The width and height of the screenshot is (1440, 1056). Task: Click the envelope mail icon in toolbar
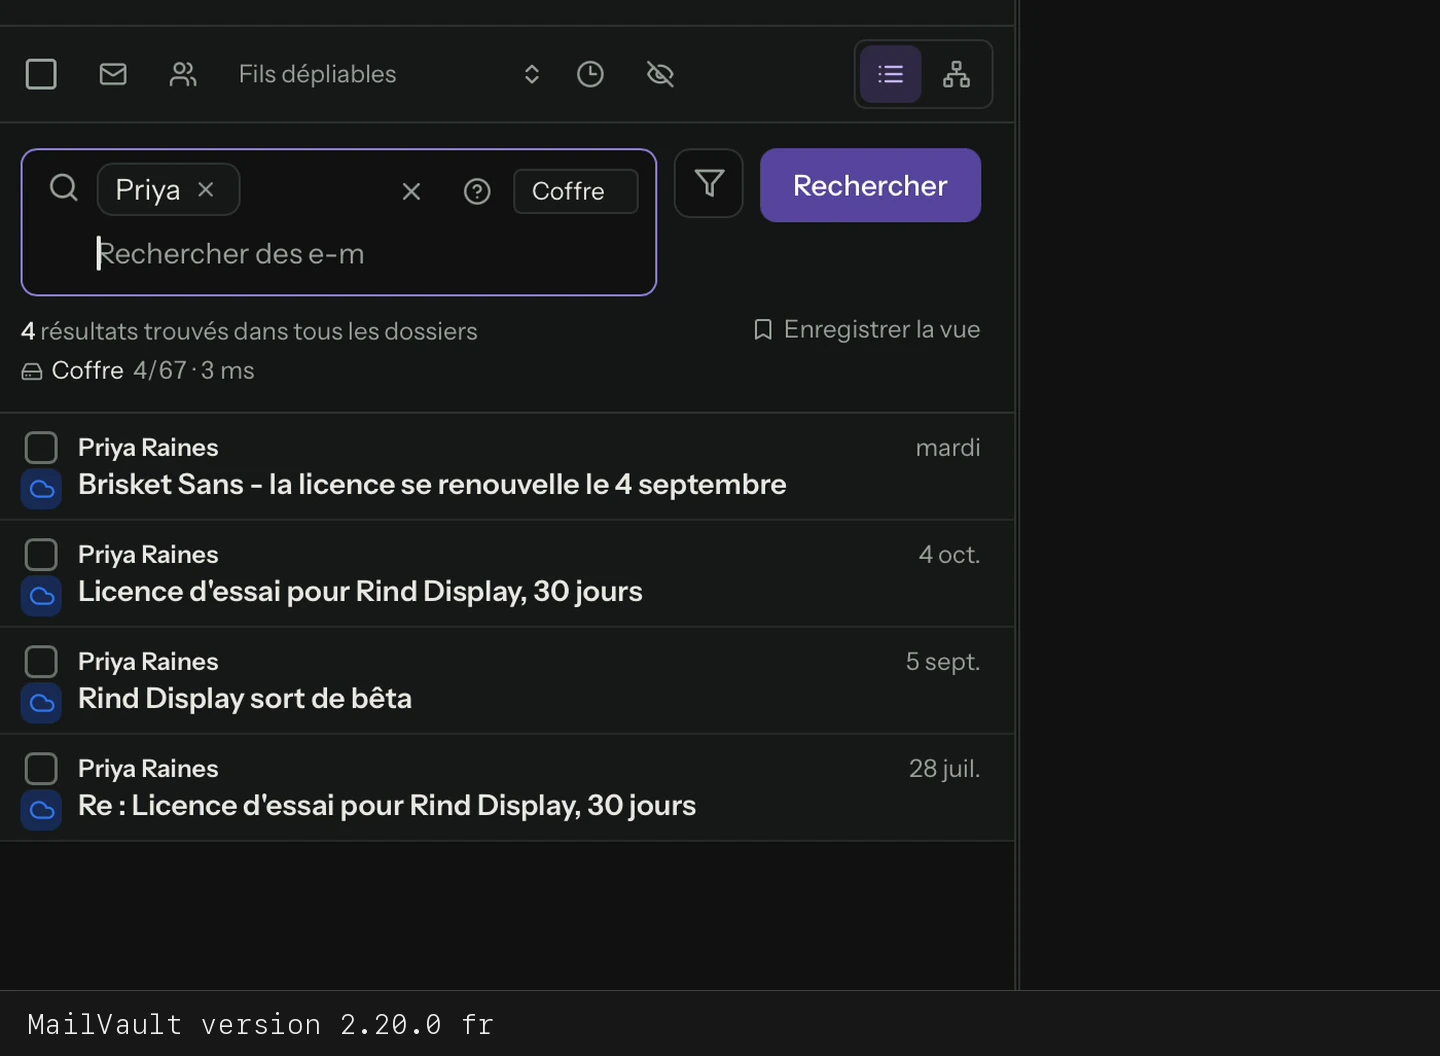coord(113,74)
